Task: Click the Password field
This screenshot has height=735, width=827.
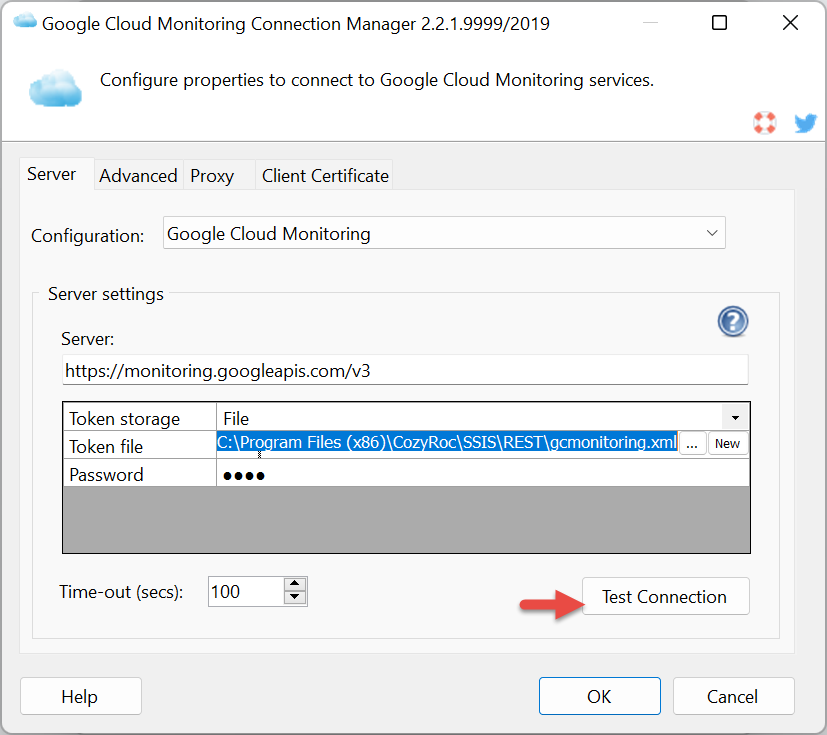Action: coord(483,473)
